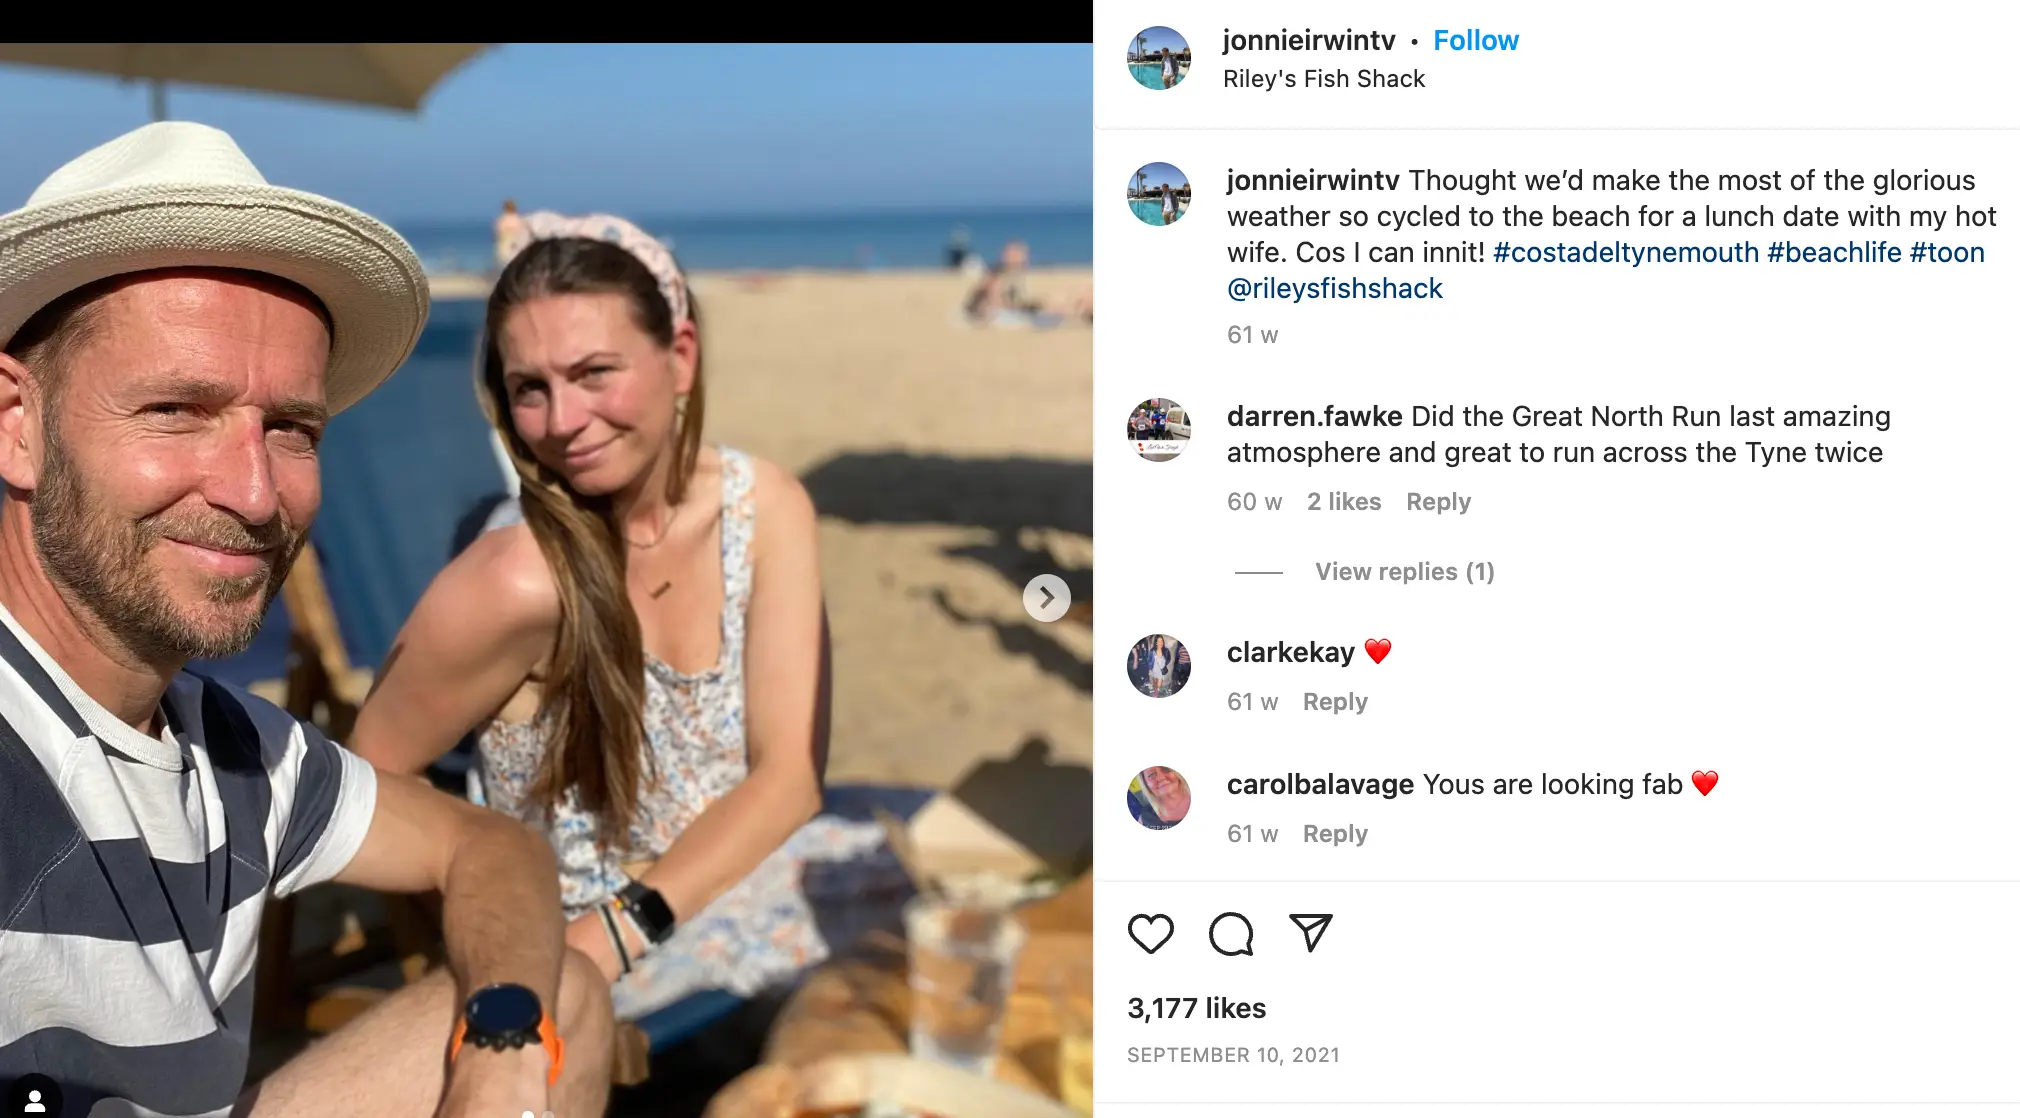Screen dimensions: 2020x1118
Task: Follow jonnieirwintv
Action: click(x=1476, y=40)
